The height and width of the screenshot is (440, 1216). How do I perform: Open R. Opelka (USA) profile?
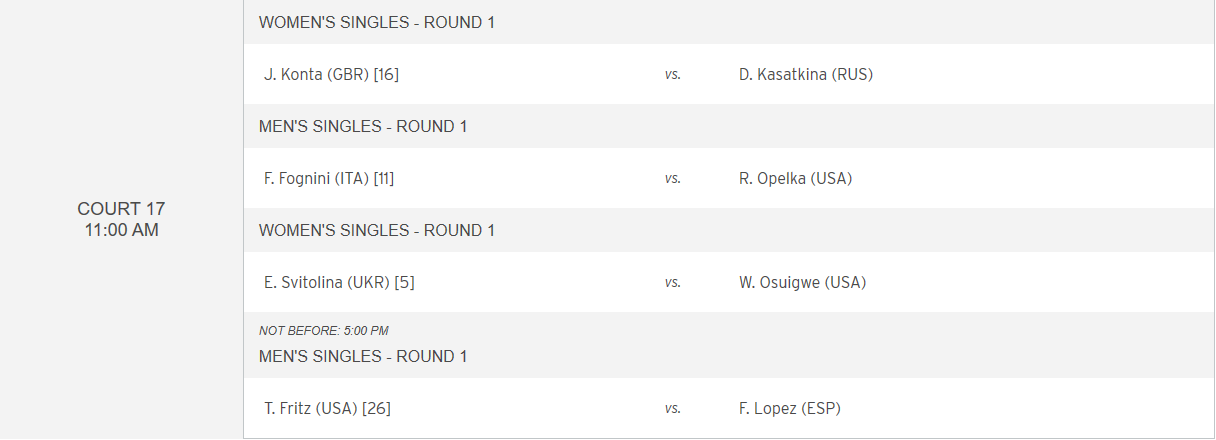795,178
